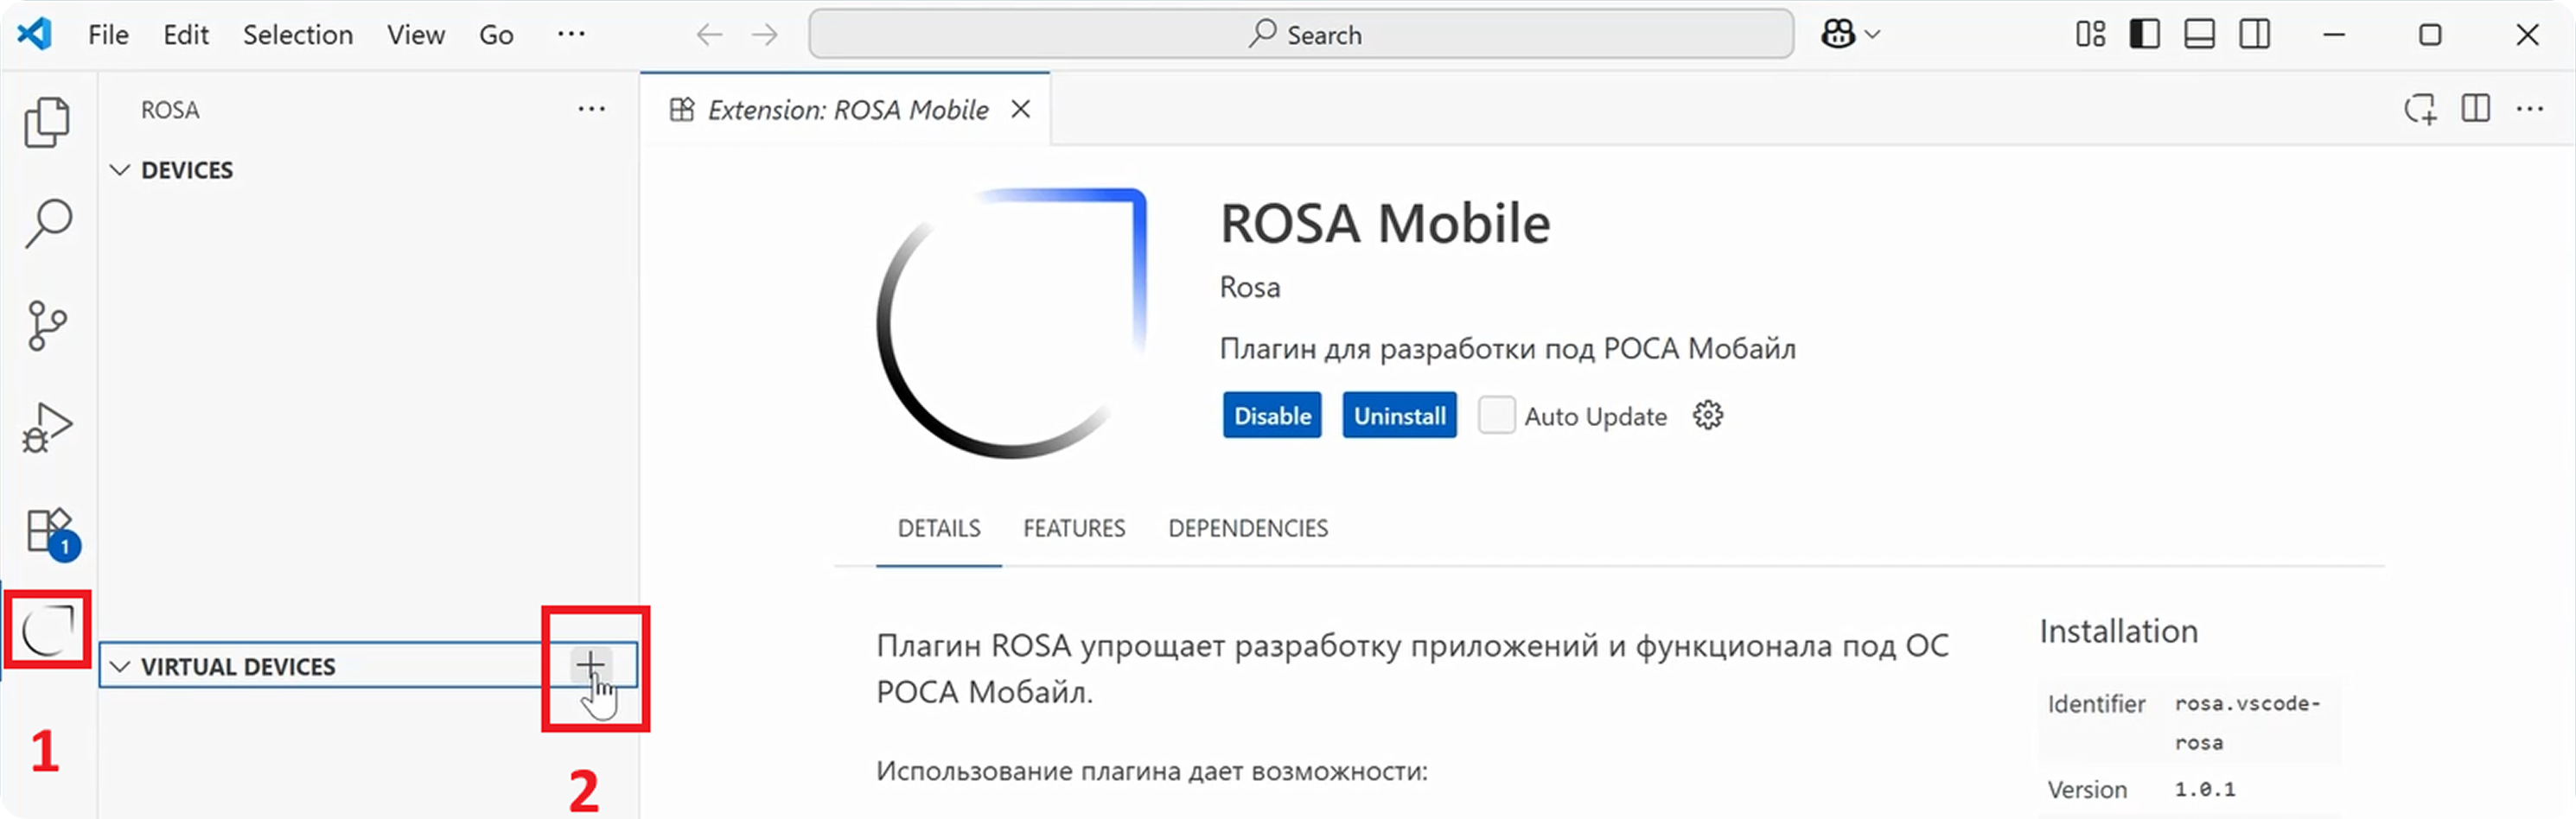Click identifier value rosa.vscode-rosa
The width and height of the screenshot is (2576, 819).
point(2247,722)
